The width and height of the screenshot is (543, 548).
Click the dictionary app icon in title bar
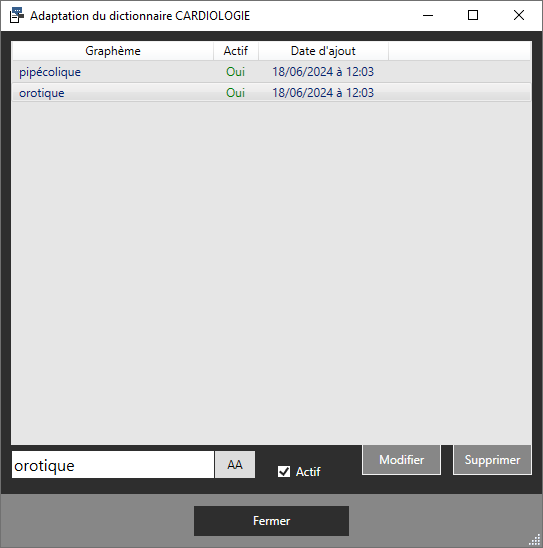(x=16, y=15)
